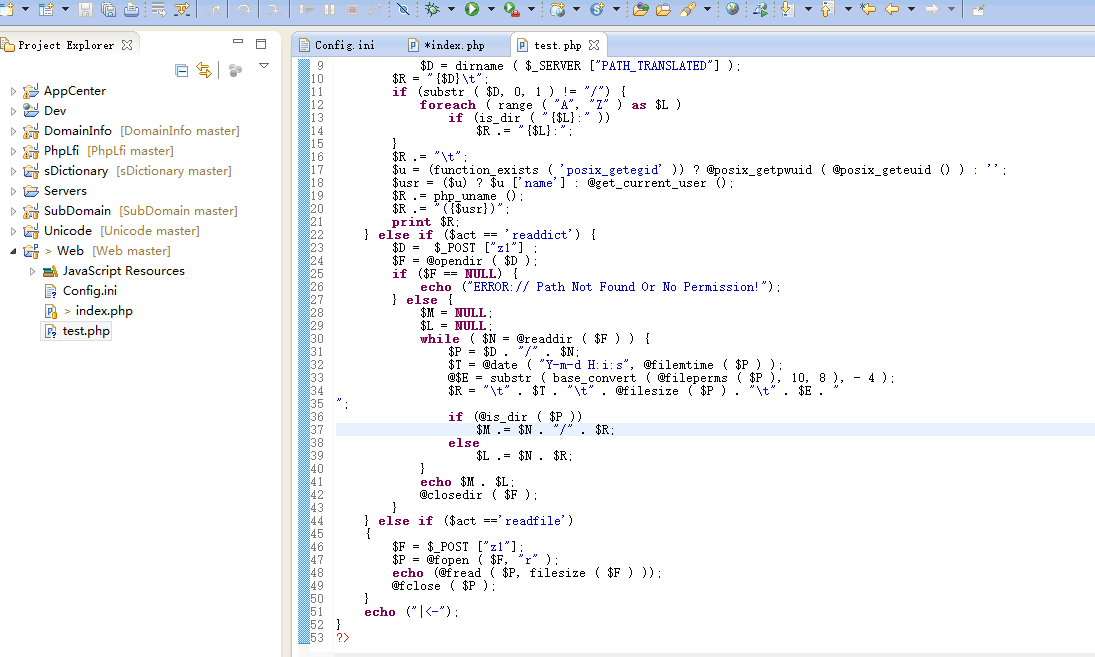Expand the Unicode project
Image resolution: width=1095 pixels, height=657 pixels.
(x=13, y=231)
